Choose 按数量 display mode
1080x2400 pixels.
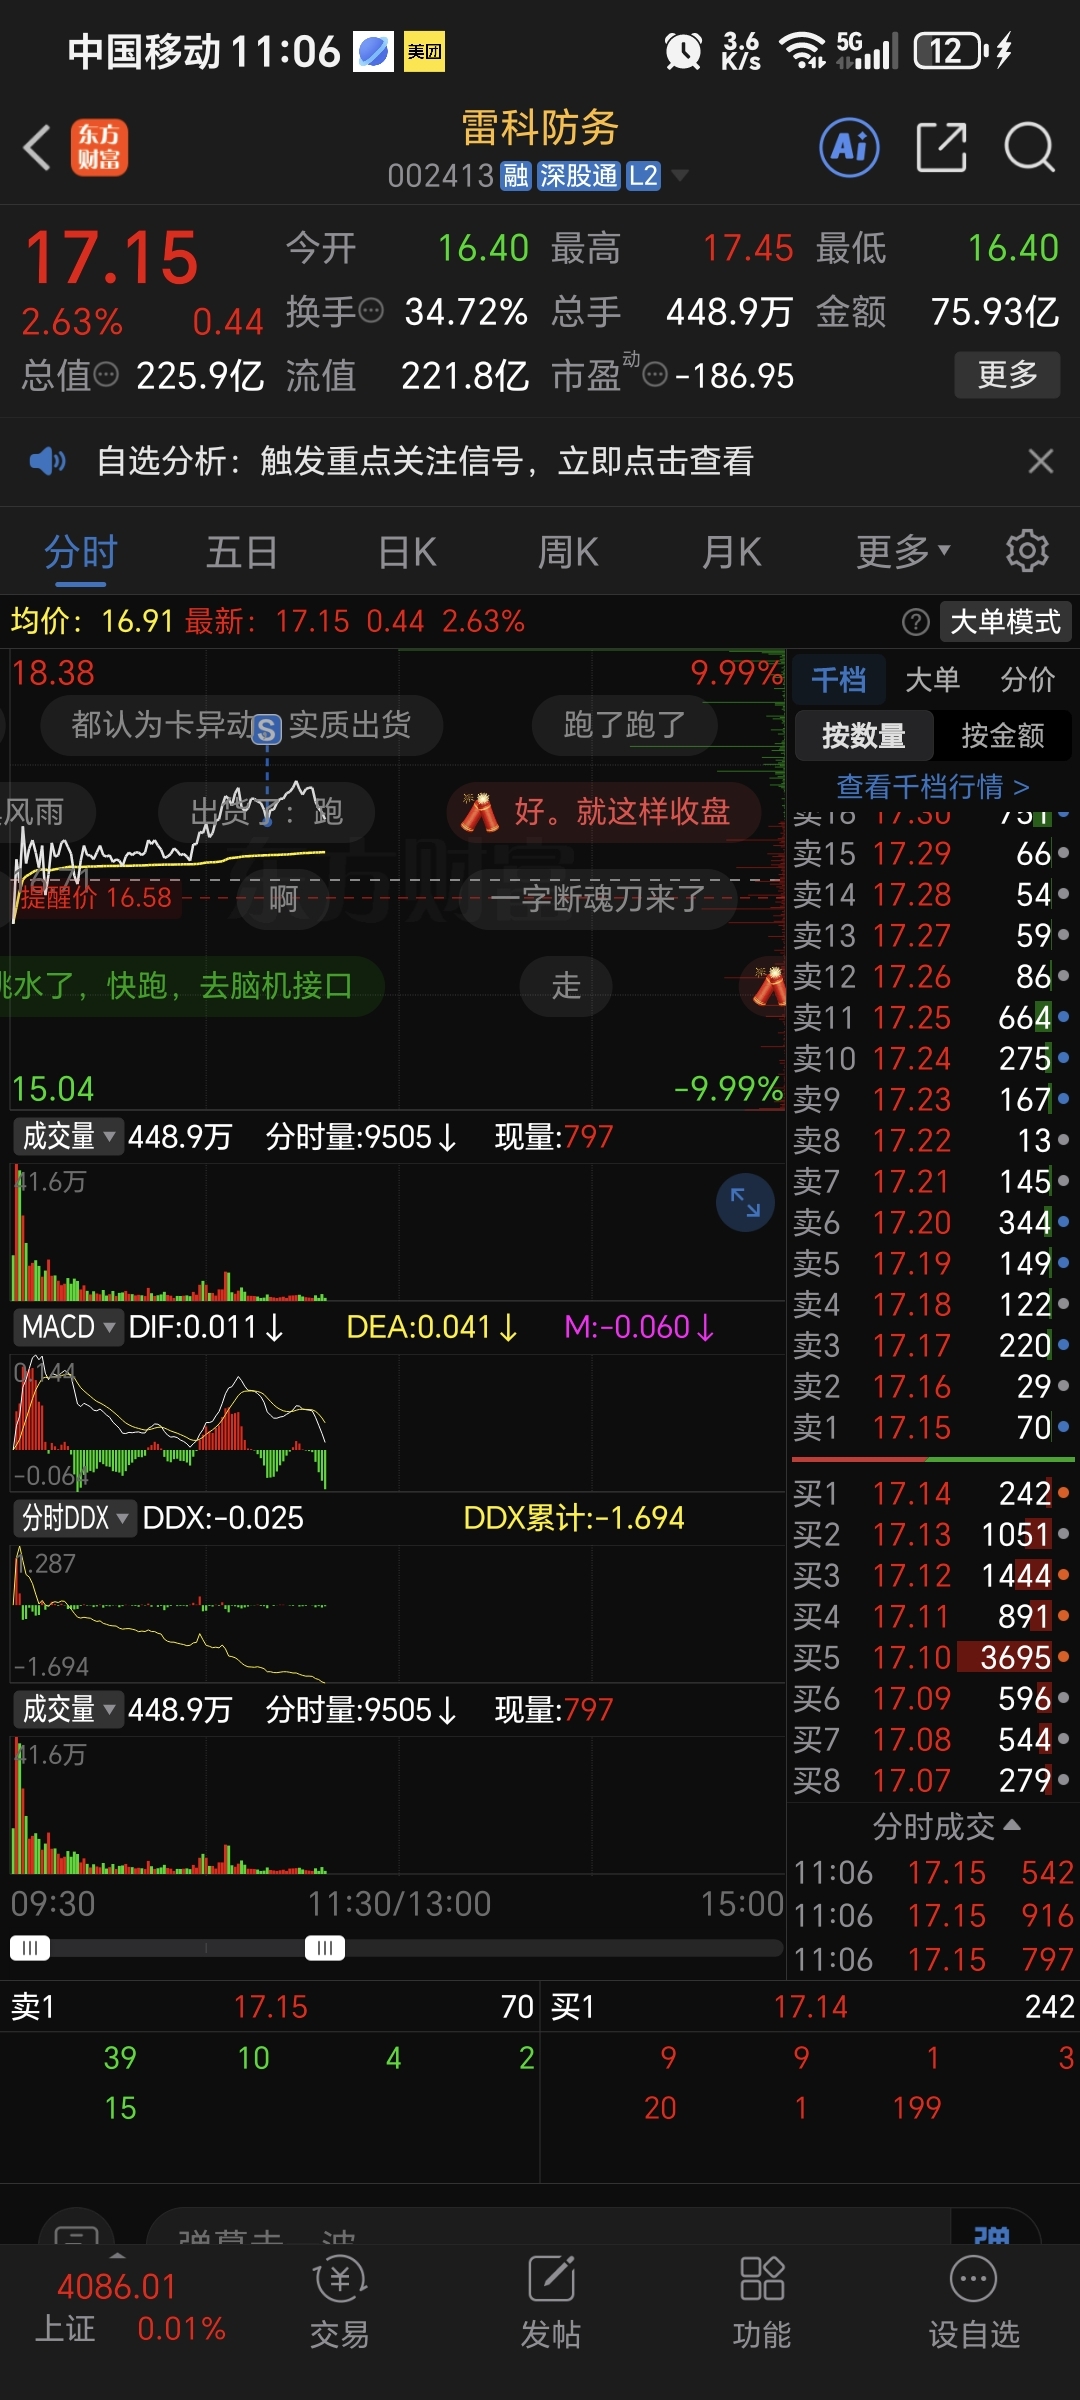pyautogui.click(x=864, y=736)
